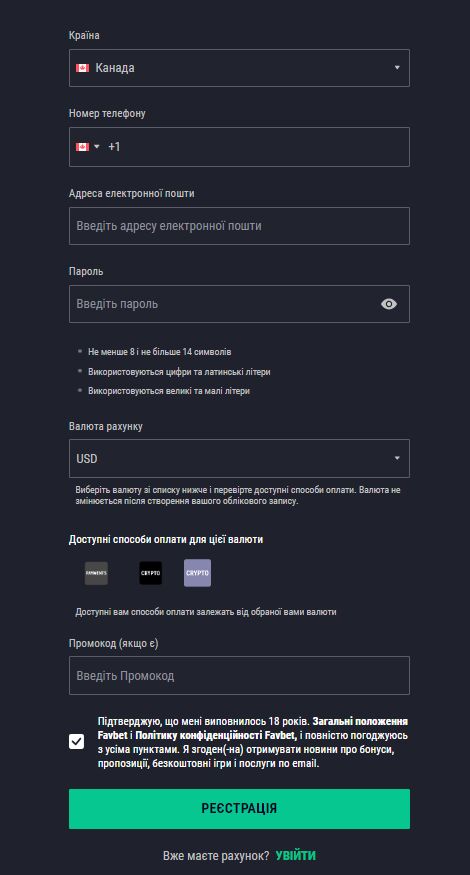Screen dimensions: 470x875
Task: Click the Вже маєте рахунок? text
Action: [216, 855]
